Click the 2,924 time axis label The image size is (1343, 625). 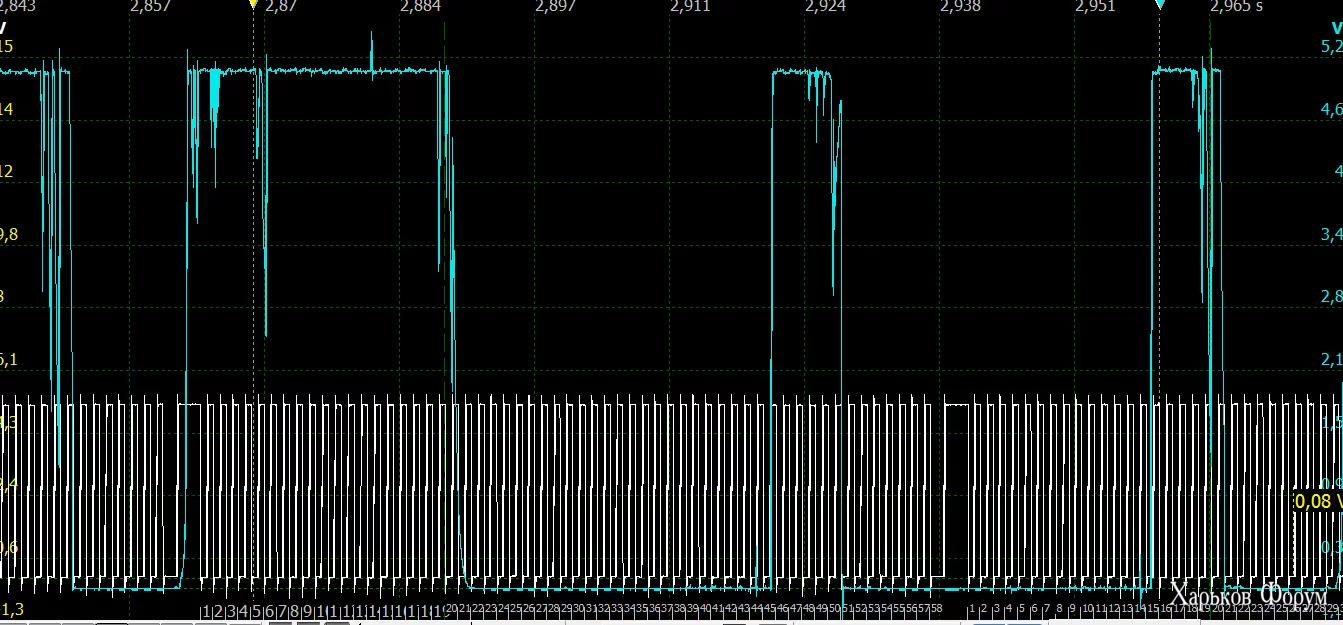pos(825,6)
